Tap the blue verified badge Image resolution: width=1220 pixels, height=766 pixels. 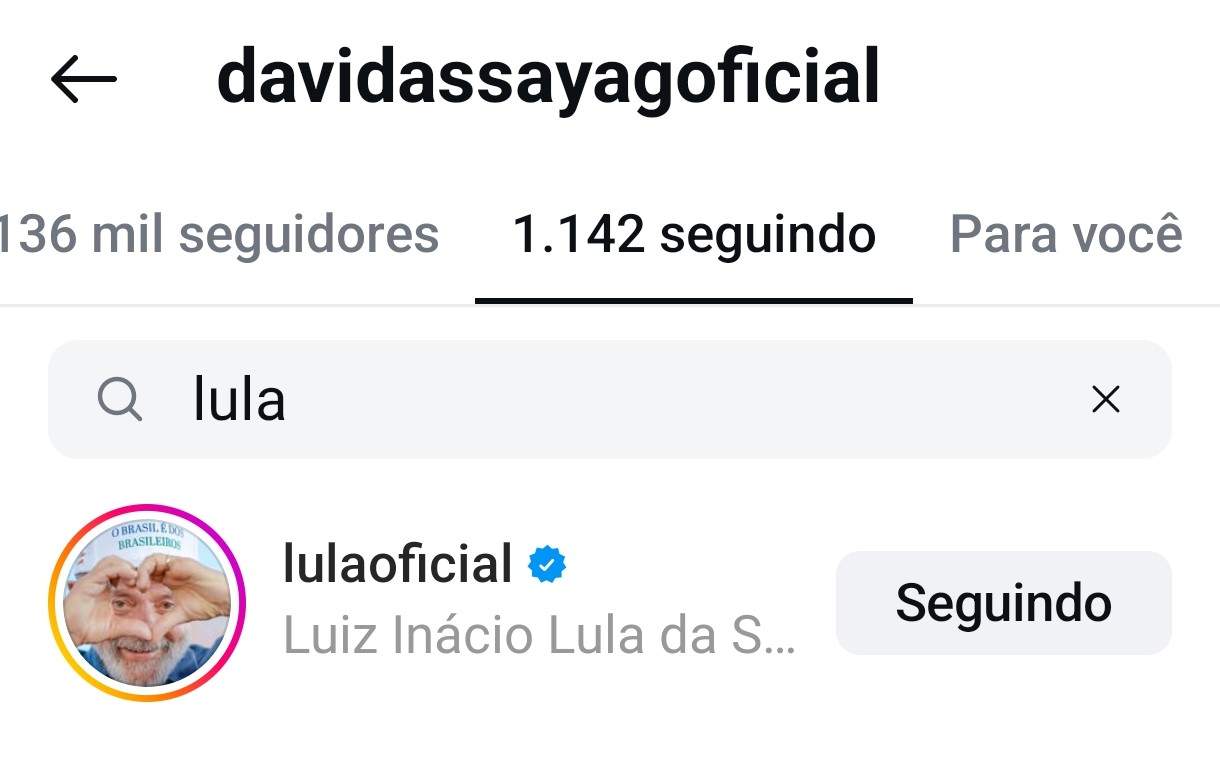(x=547, y=565)
